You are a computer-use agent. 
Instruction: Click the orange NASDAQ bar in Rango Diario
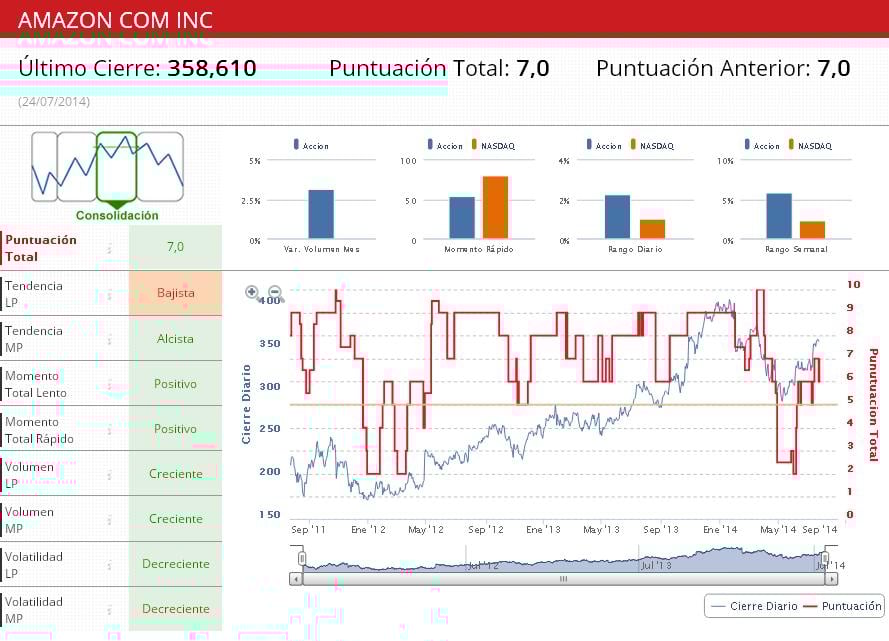pos(652,229)
